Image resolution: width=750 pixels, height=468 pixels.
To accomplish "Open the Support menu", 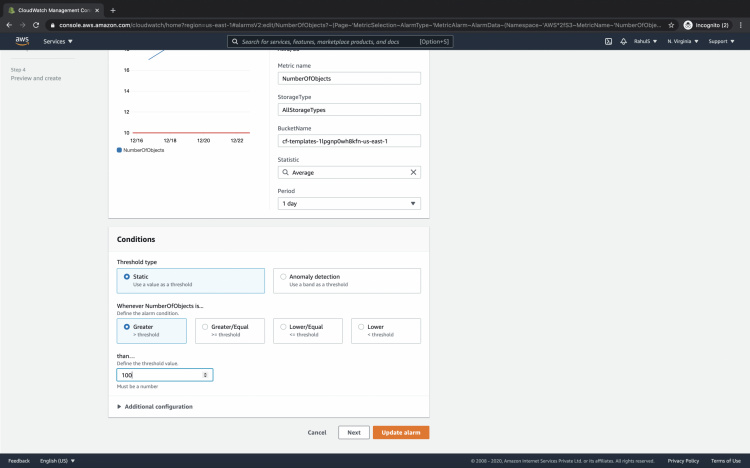I will point(721,41).
